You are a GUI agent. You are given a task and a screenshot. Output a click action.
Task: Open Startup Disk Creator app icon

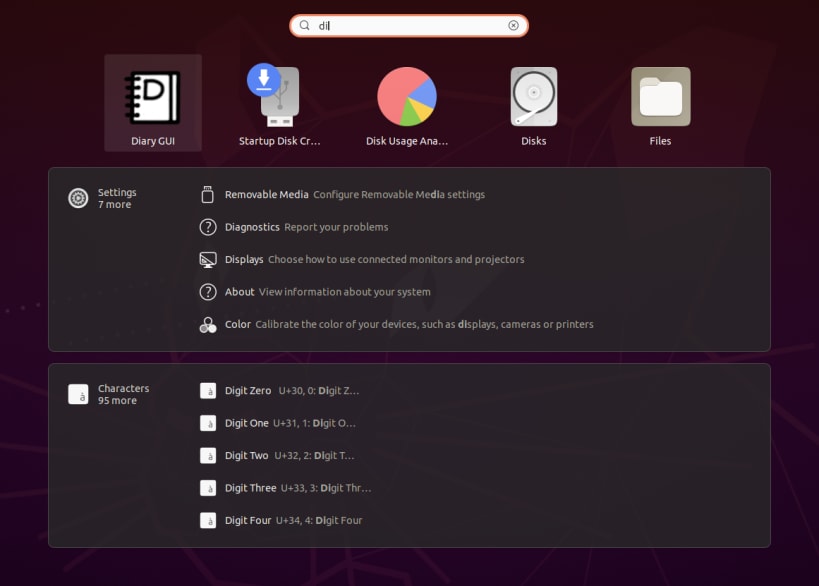(275, 95)
